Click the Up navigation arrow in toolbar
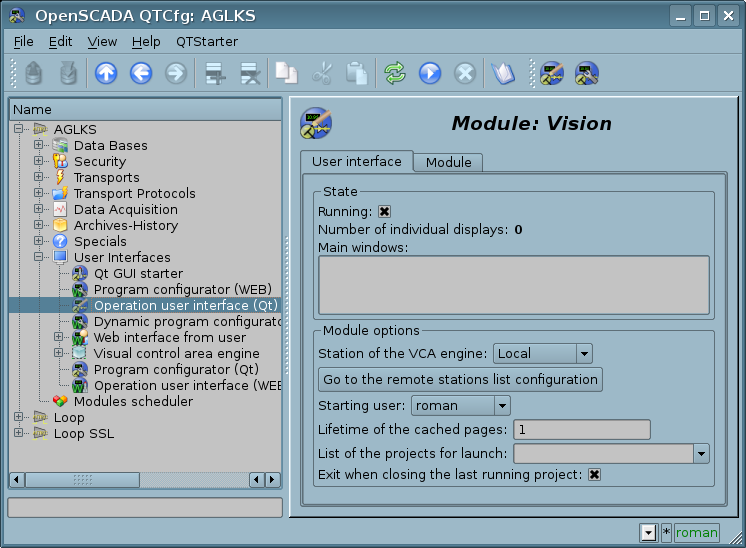Viewport: 746px width, 548px height. [106, 73]
